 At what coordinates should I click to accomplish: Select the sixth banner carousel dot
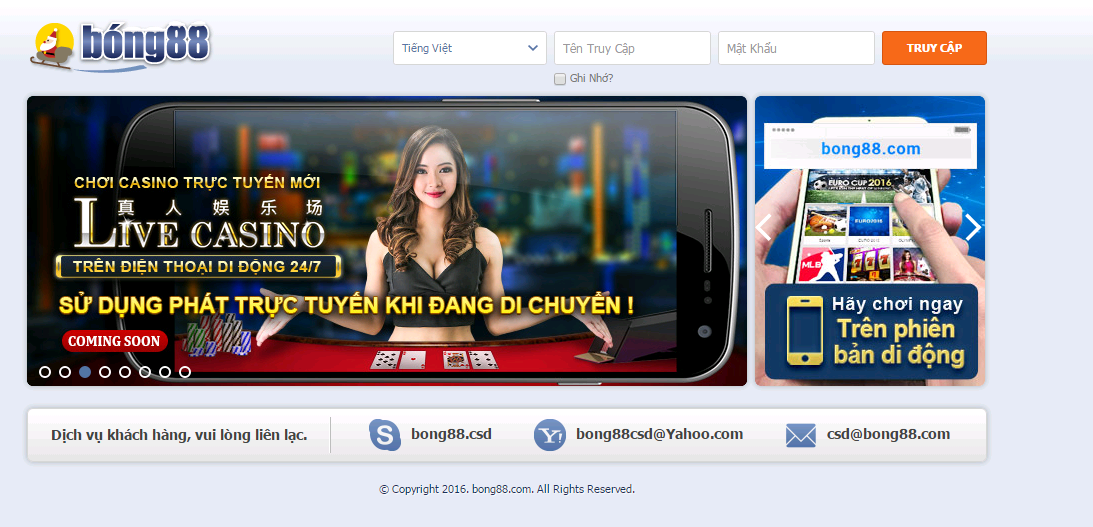145,372
